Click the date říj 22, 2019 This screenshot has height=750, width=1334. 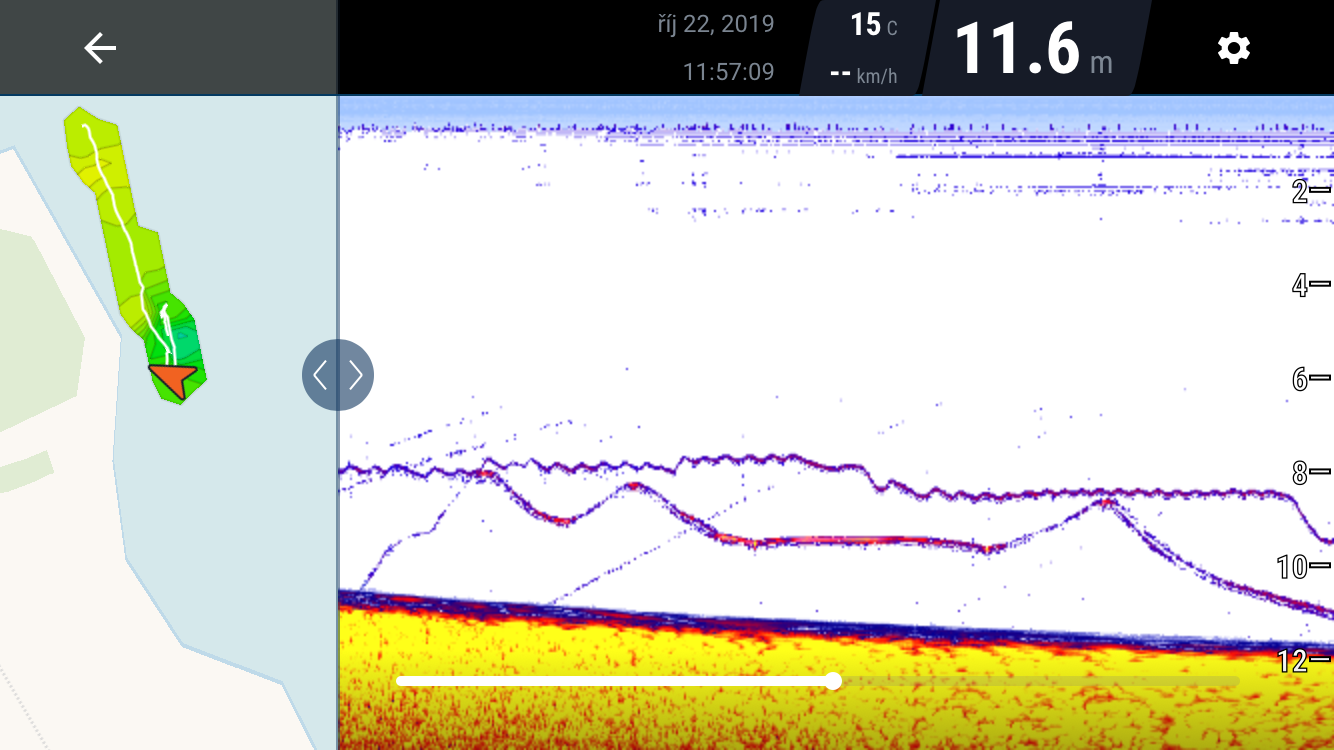click(715, 24)
